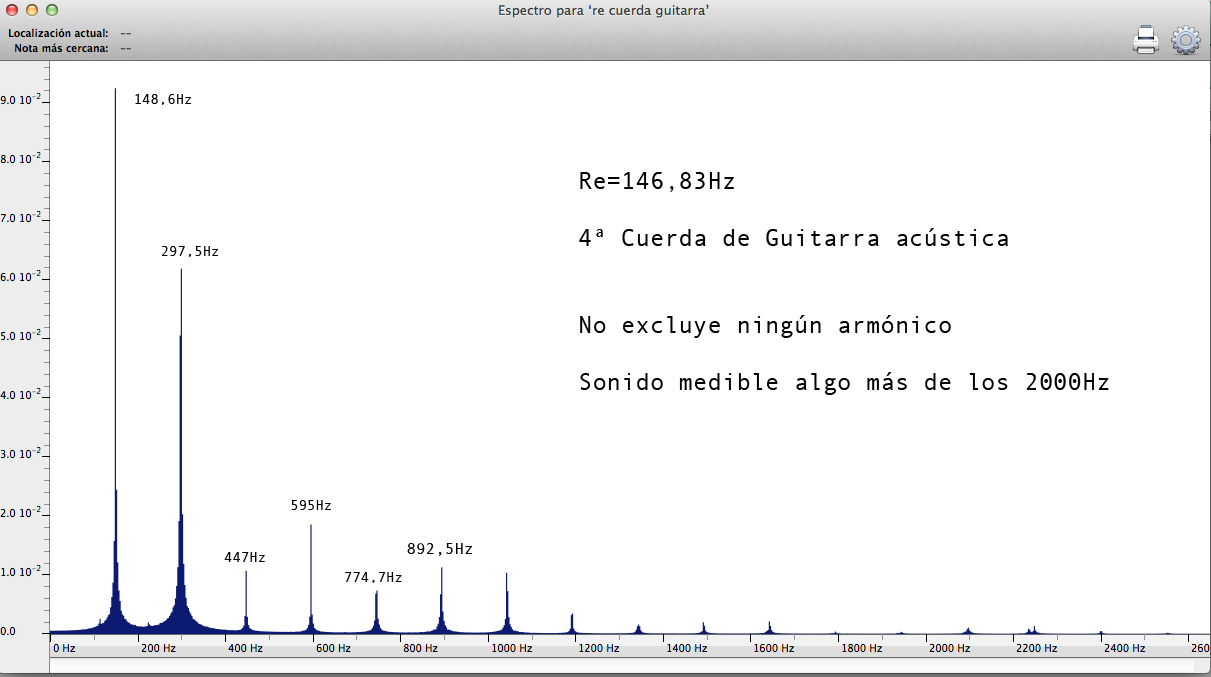Image resolution: width=1211 pixels, height=677 pixels.
Task: Zoom the window using the green button
Action: tap(50, 10)
